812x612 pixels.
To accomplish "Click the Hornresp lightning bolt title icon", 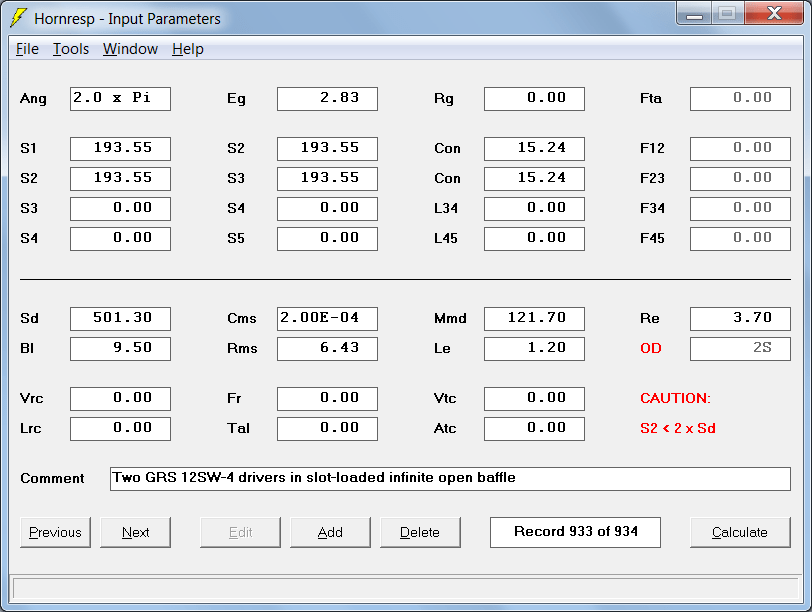I will [x=18, y=18].
